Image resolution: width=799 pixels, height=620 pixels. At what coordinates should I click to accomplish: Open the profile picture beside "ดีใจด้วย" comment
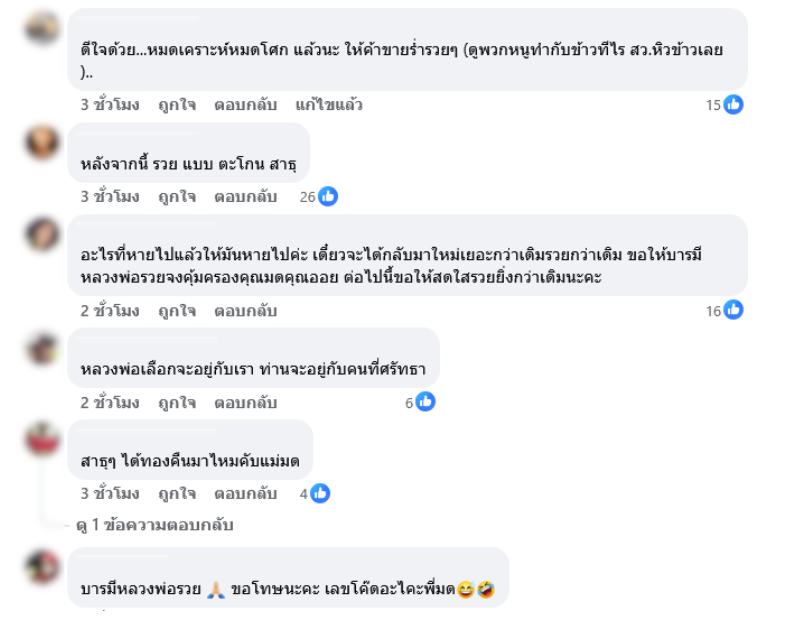pyautogui.click(x=43, y=27)
